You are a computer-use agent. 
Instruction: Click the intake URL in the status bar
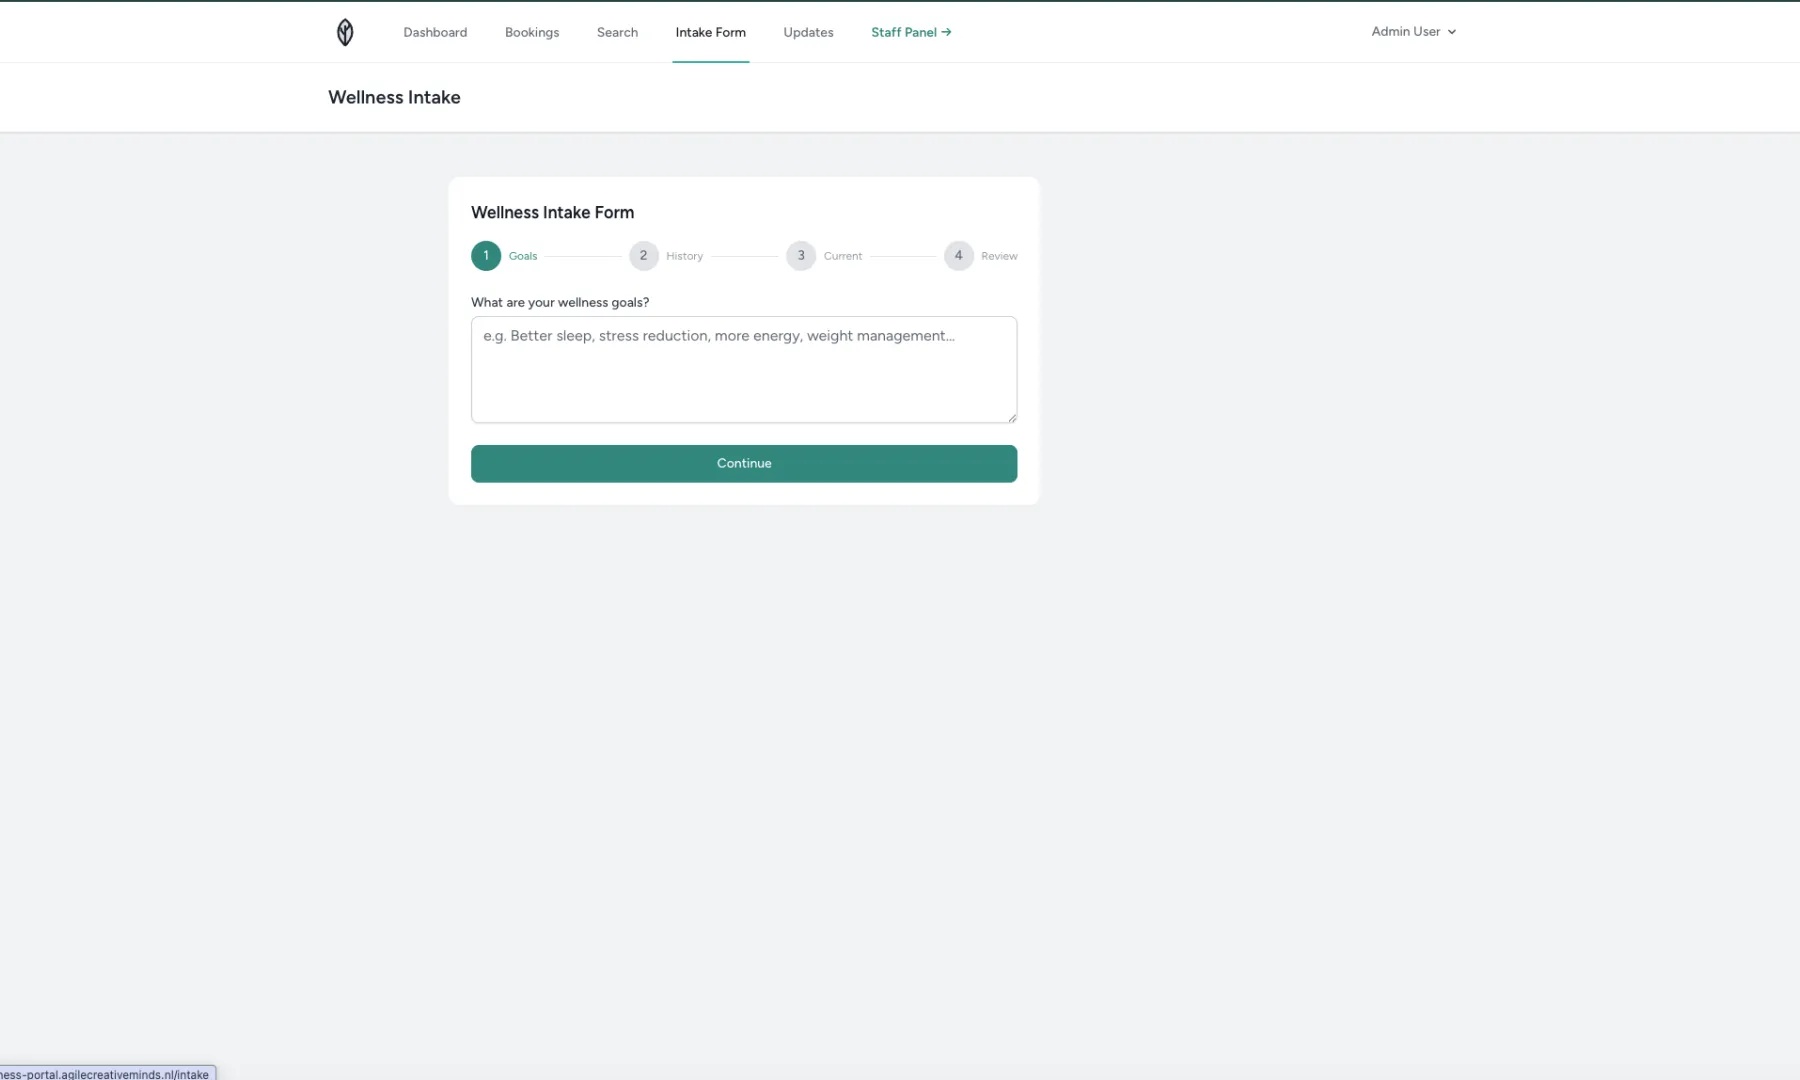107,1074
